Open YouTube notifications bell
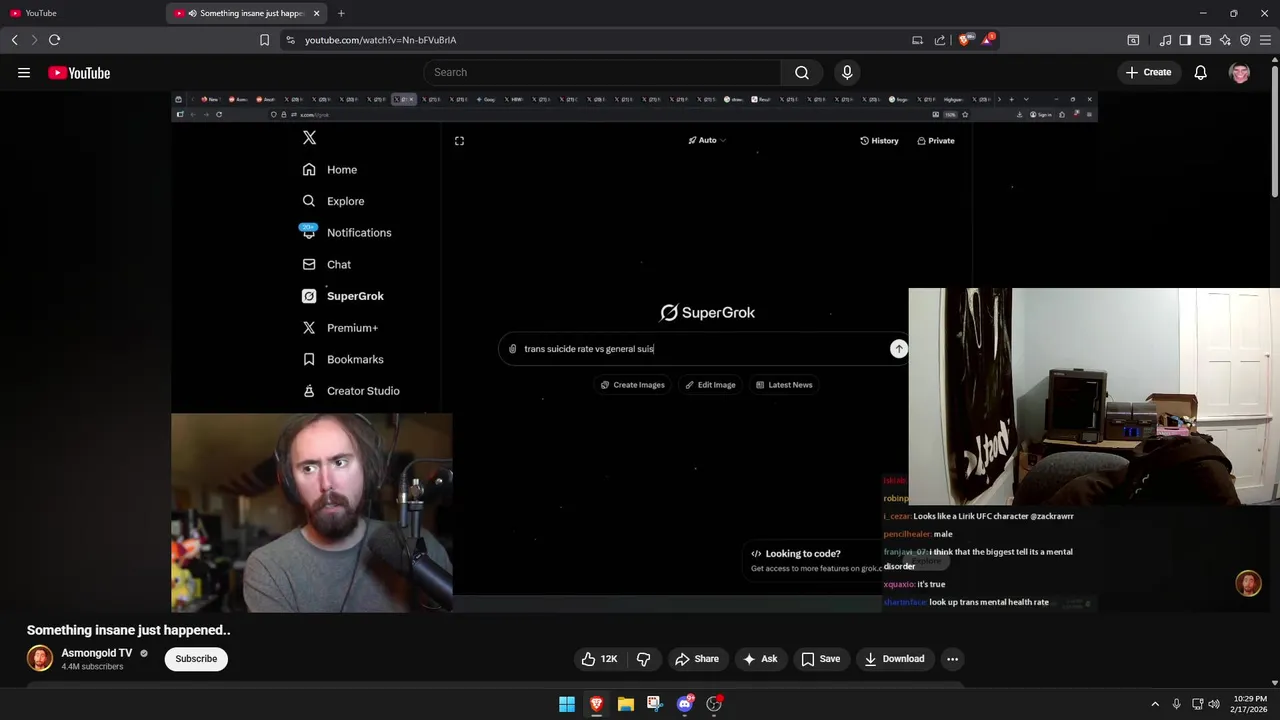The image size is (1280, 720). pyautogui.click(x=1200, y=72)
